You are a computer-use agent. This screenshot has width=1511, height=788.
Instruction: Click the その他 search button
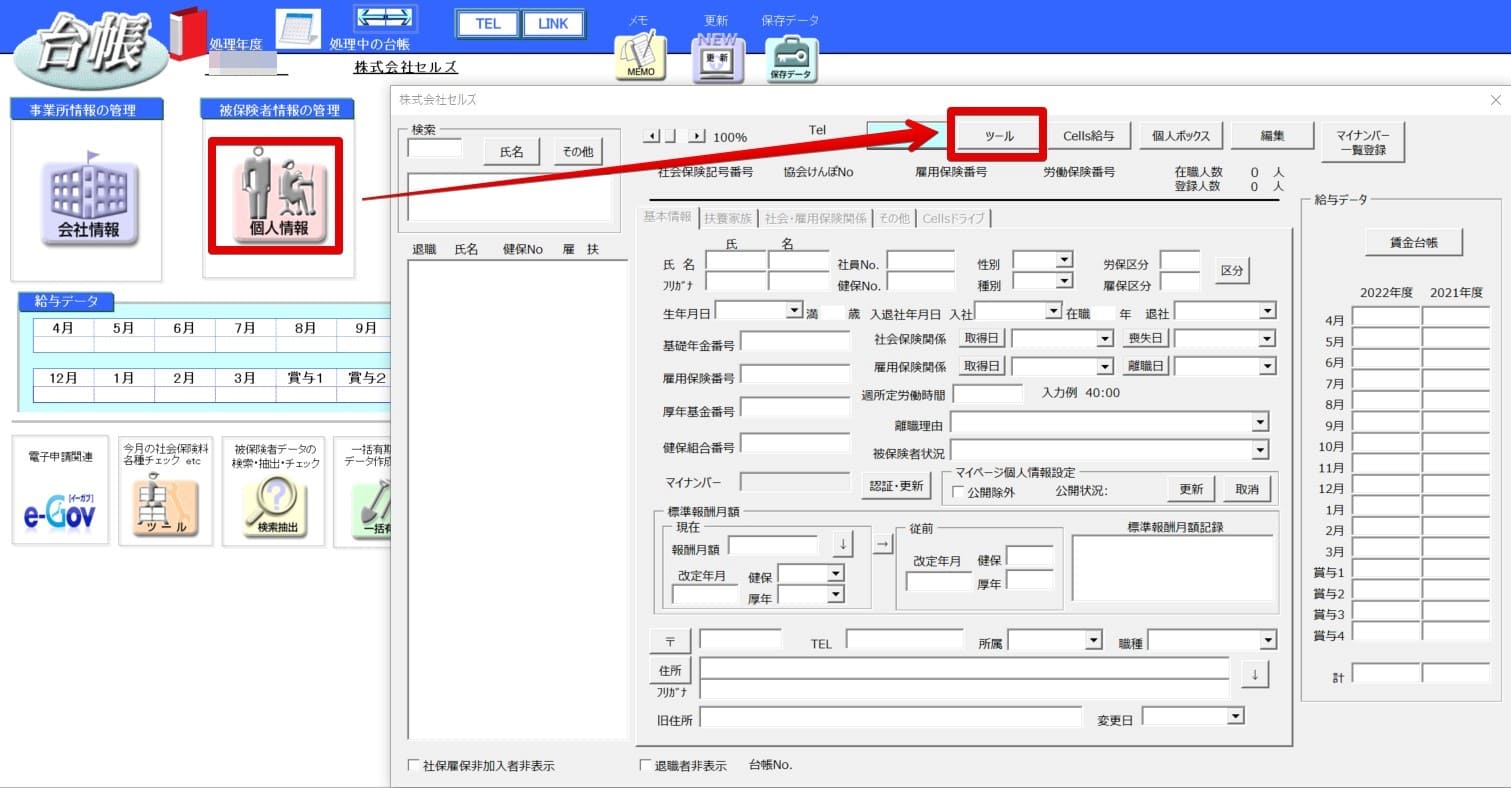tap(577, 152)
